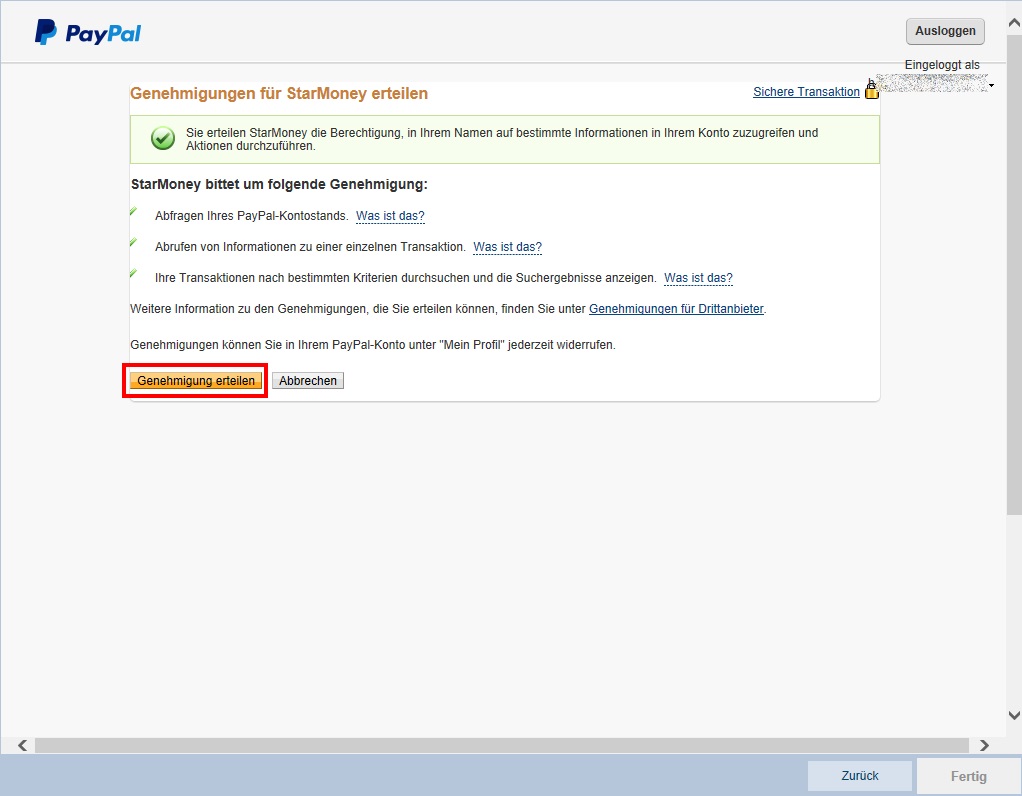Click the 'Eingeloggt als' label
This screenshot has height=796, width=1022.
[x=942, y=65]
